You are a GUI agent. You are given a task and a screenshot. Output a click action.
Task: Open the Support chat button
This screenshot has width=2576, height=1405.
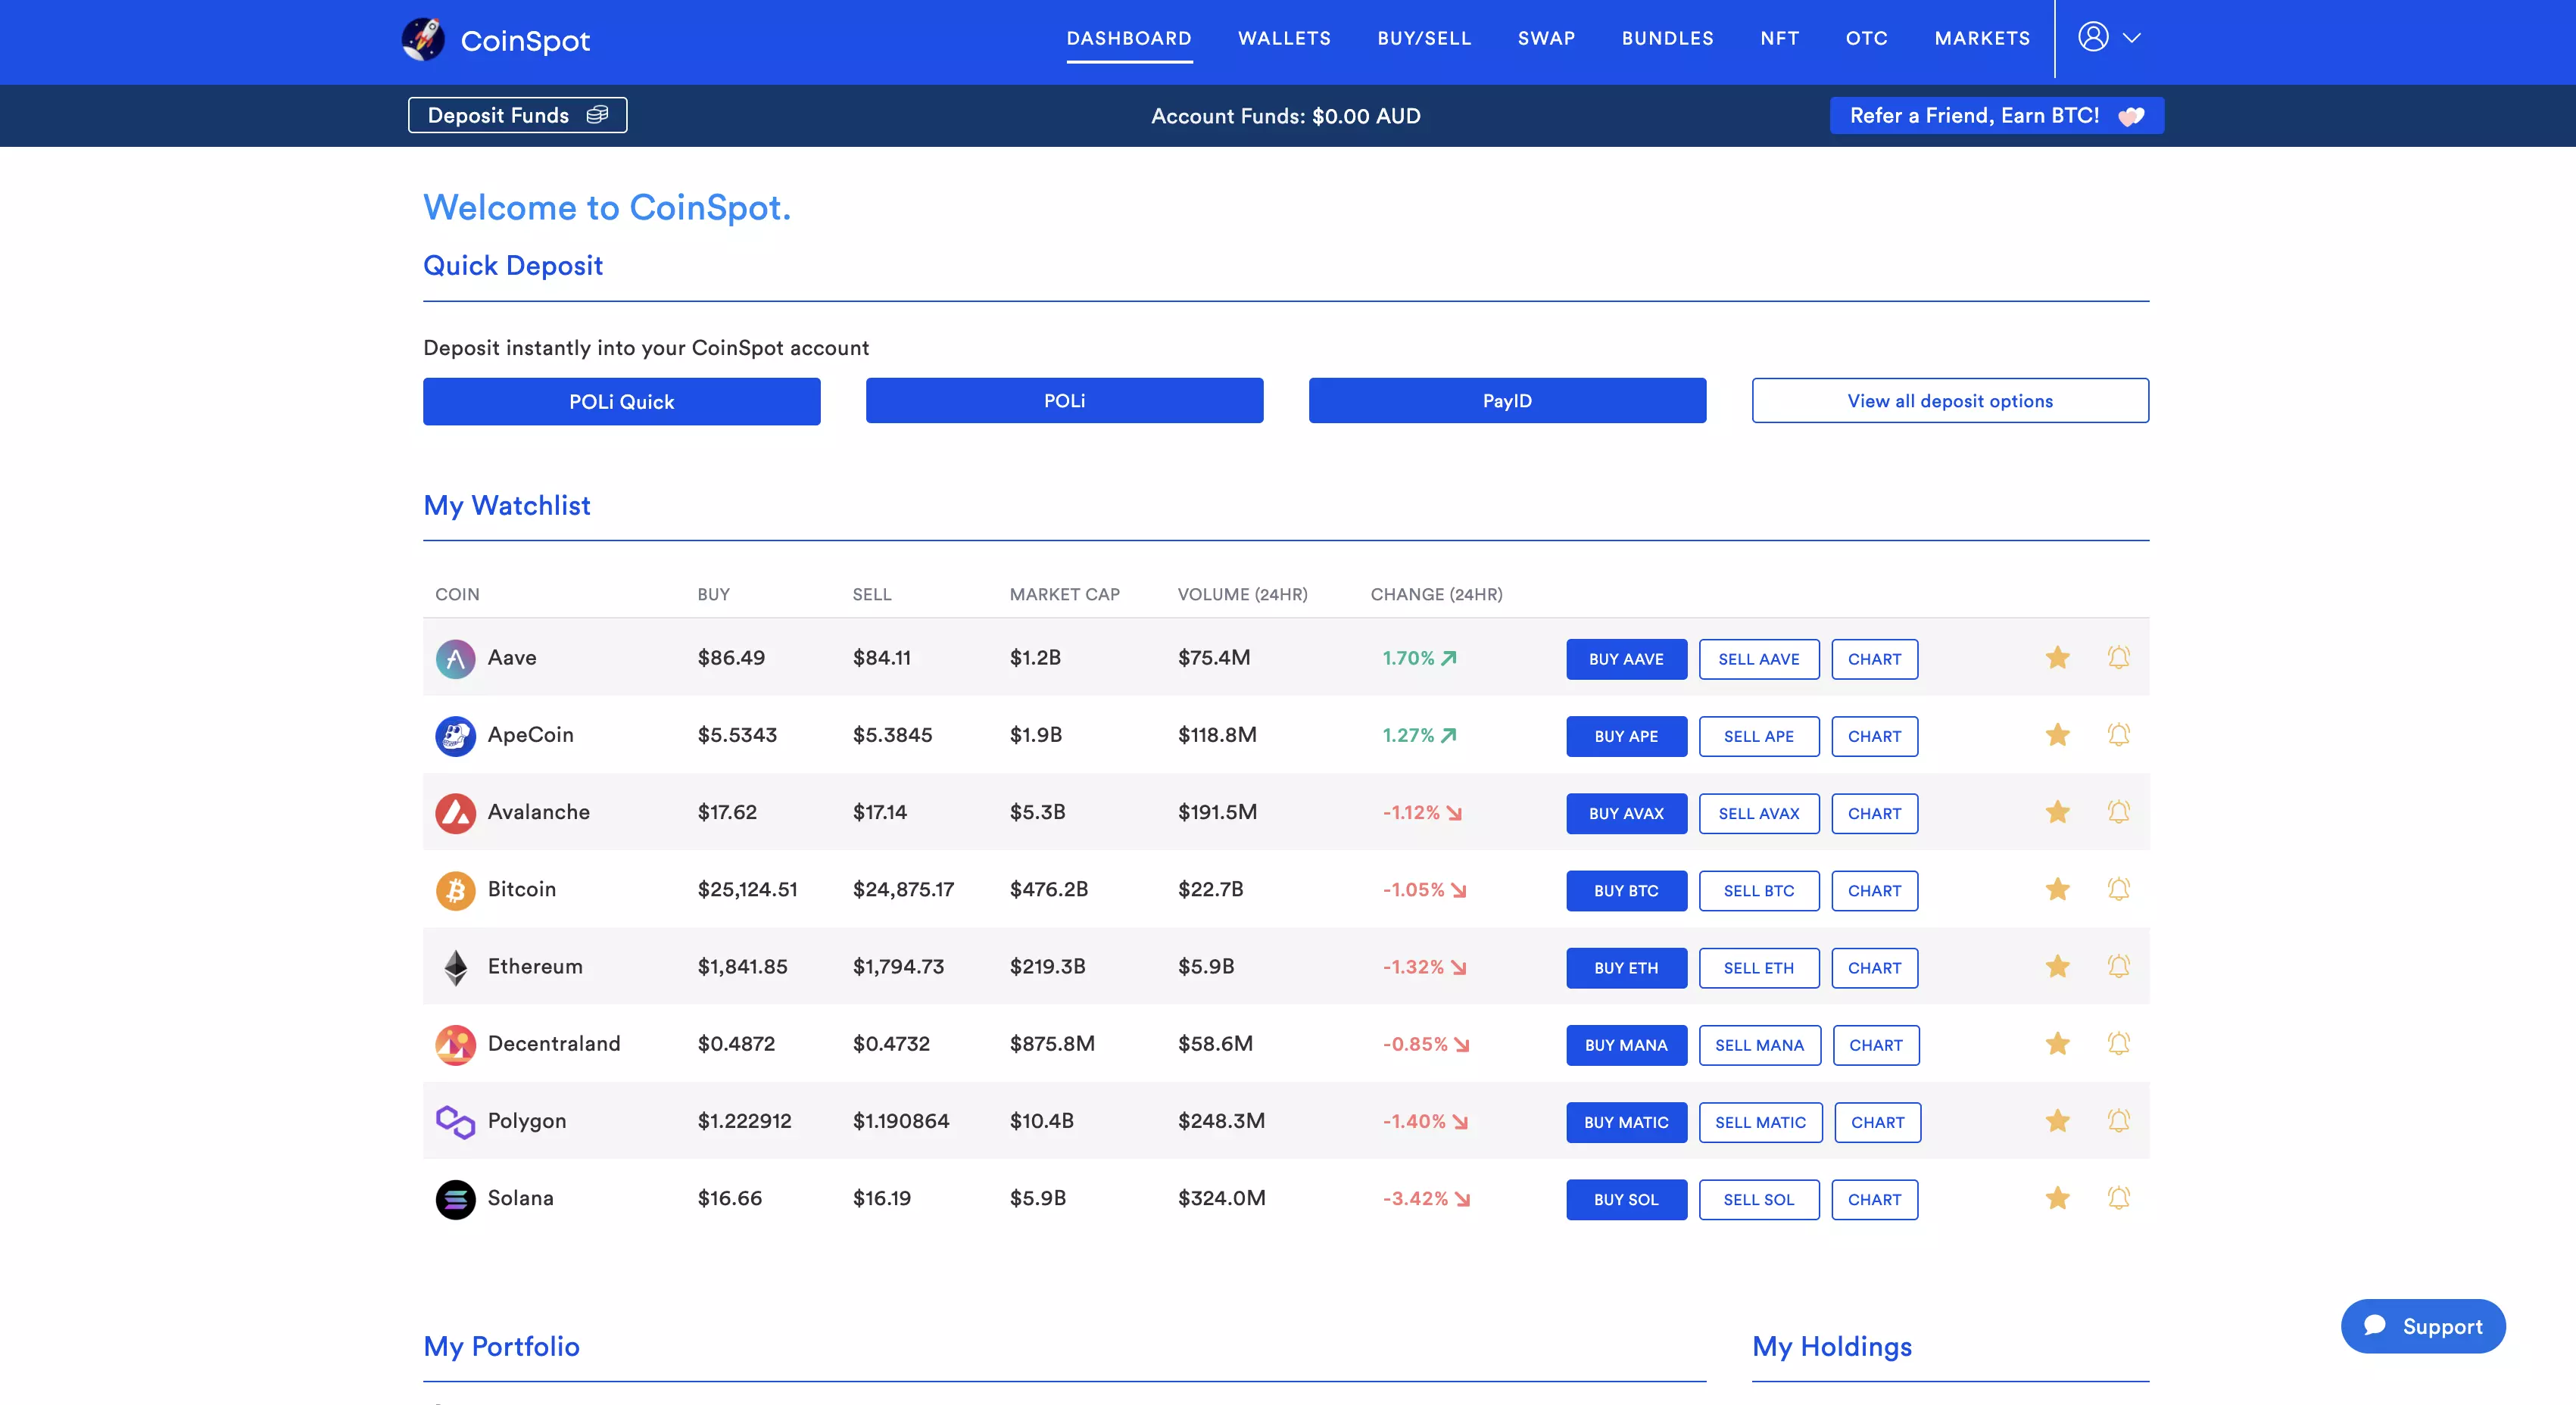tap(2423, 1326)
